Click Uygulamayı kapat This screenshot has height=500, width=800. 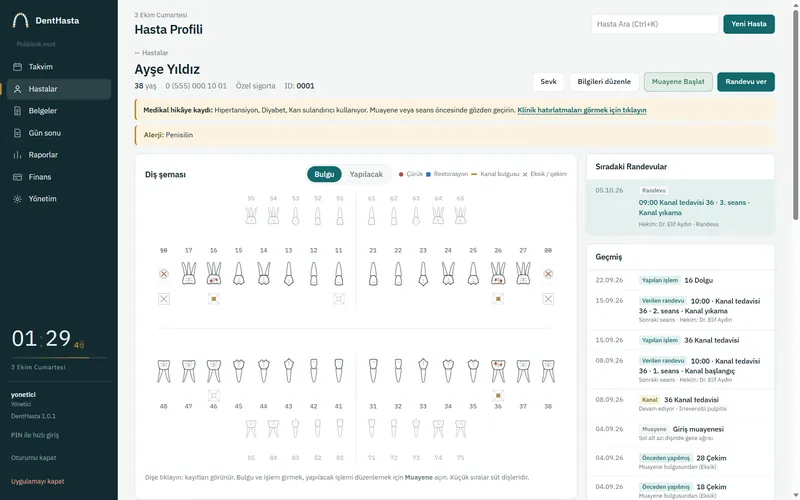(37, 481)
